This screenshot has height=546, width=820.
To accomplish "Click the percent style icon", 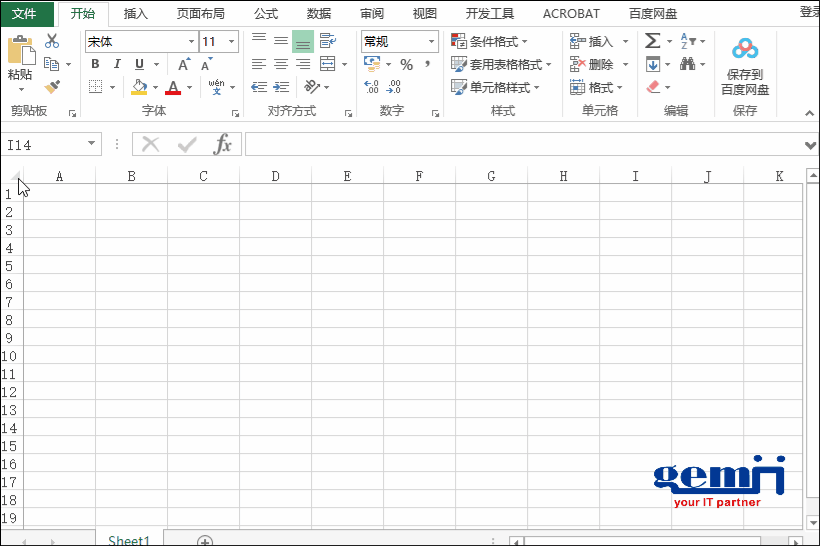I will click(406, 64).
